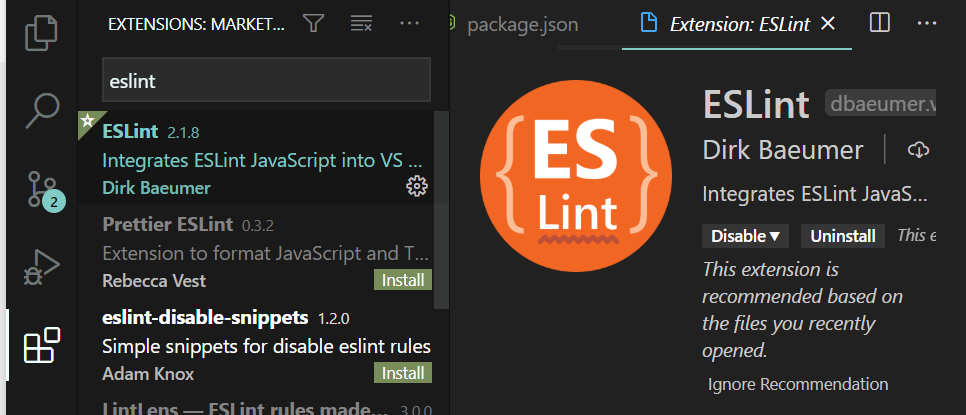Viewport: 966px width, 415px height.
Task: Install eslint-disable-snippets by Adam Knox
Action: [403, 373]
